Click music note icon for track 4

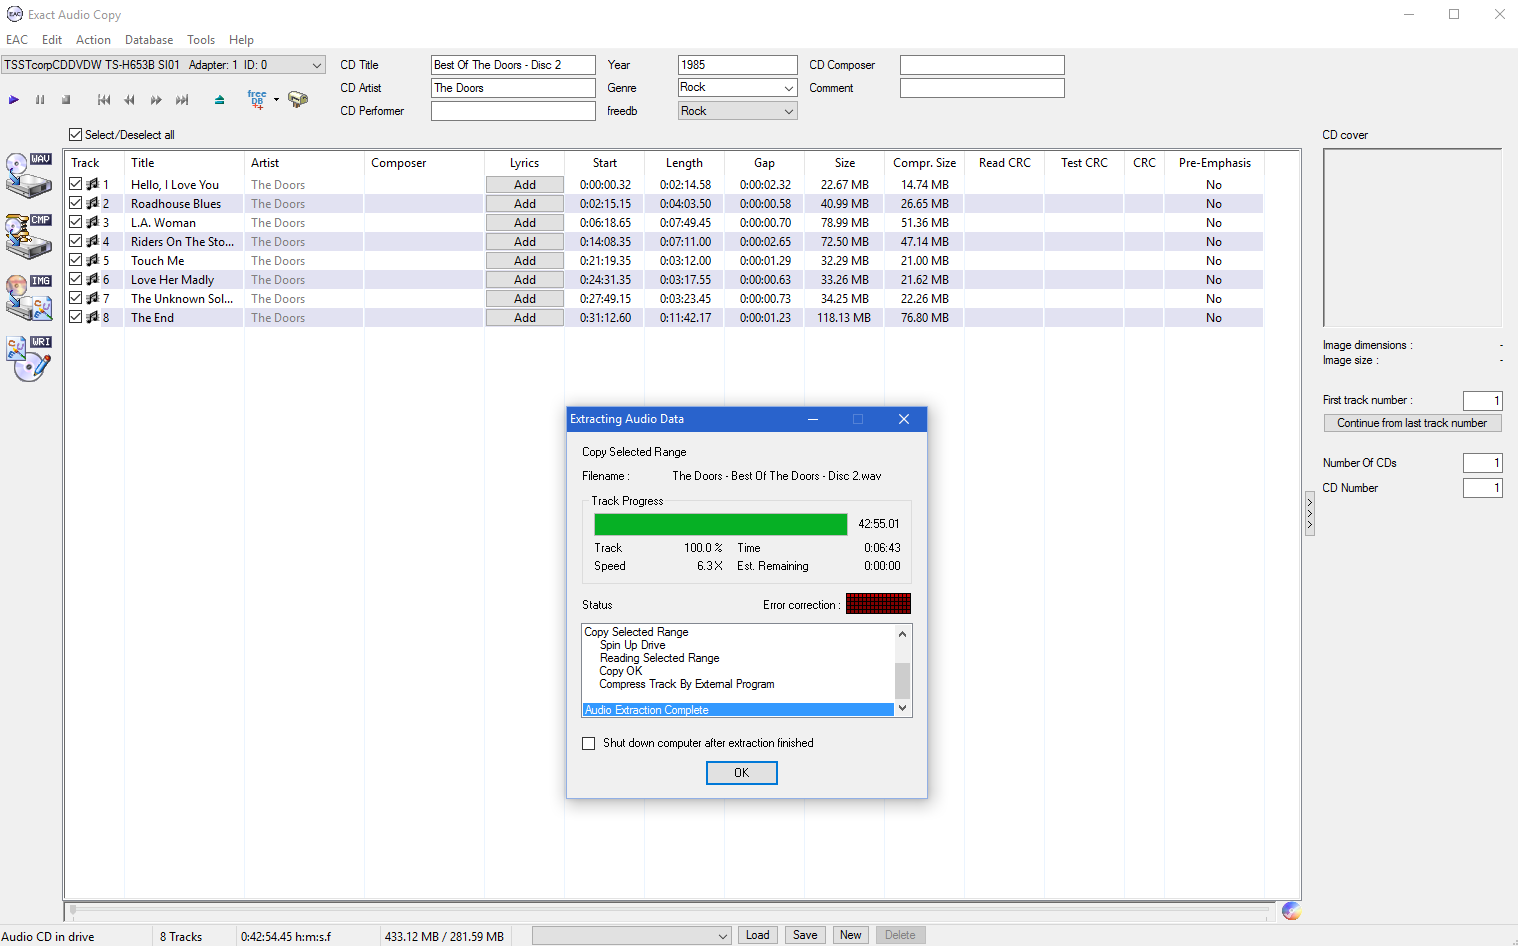click(x=92, y=241)
